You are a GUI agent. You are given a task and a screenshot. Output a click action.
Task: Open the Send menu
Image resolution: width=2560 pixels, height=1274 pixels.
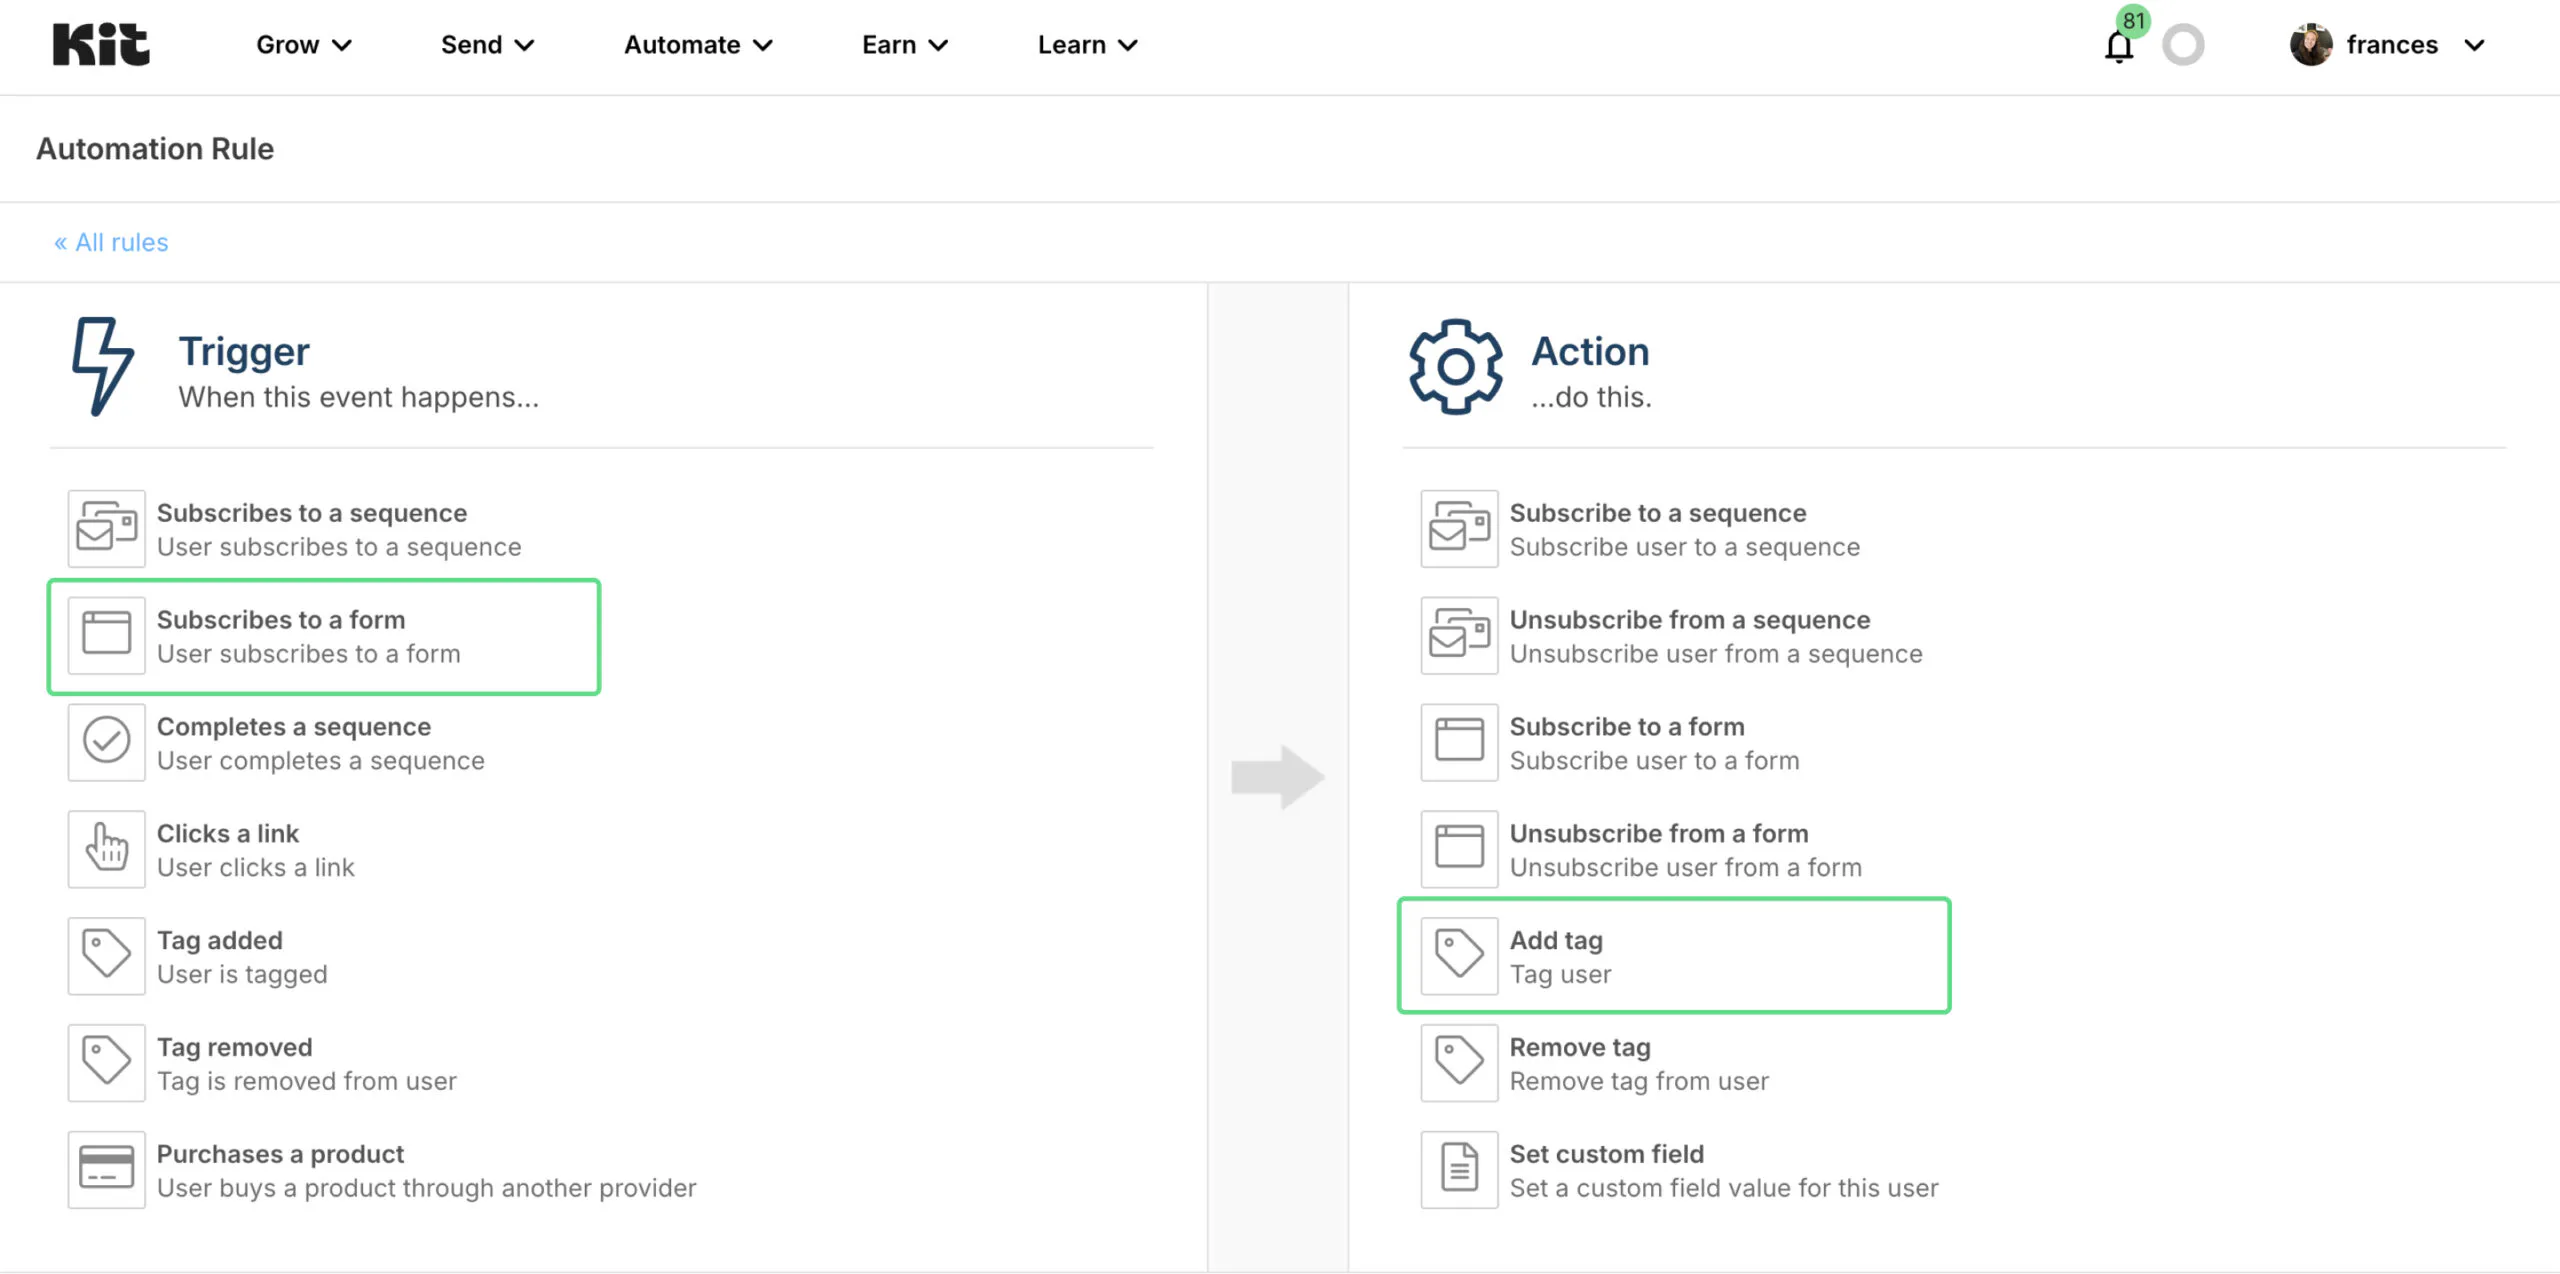487,45
